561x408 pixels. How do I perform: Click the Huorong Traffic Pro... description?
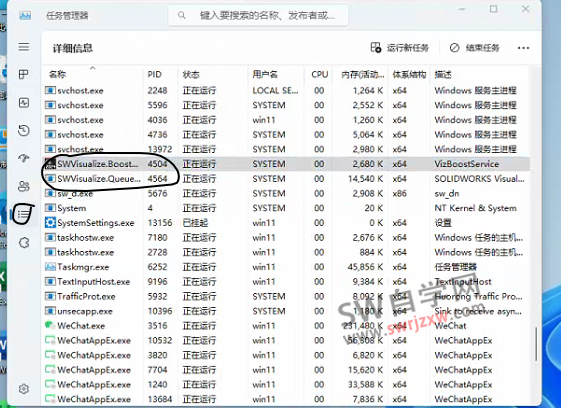(478, 296)
